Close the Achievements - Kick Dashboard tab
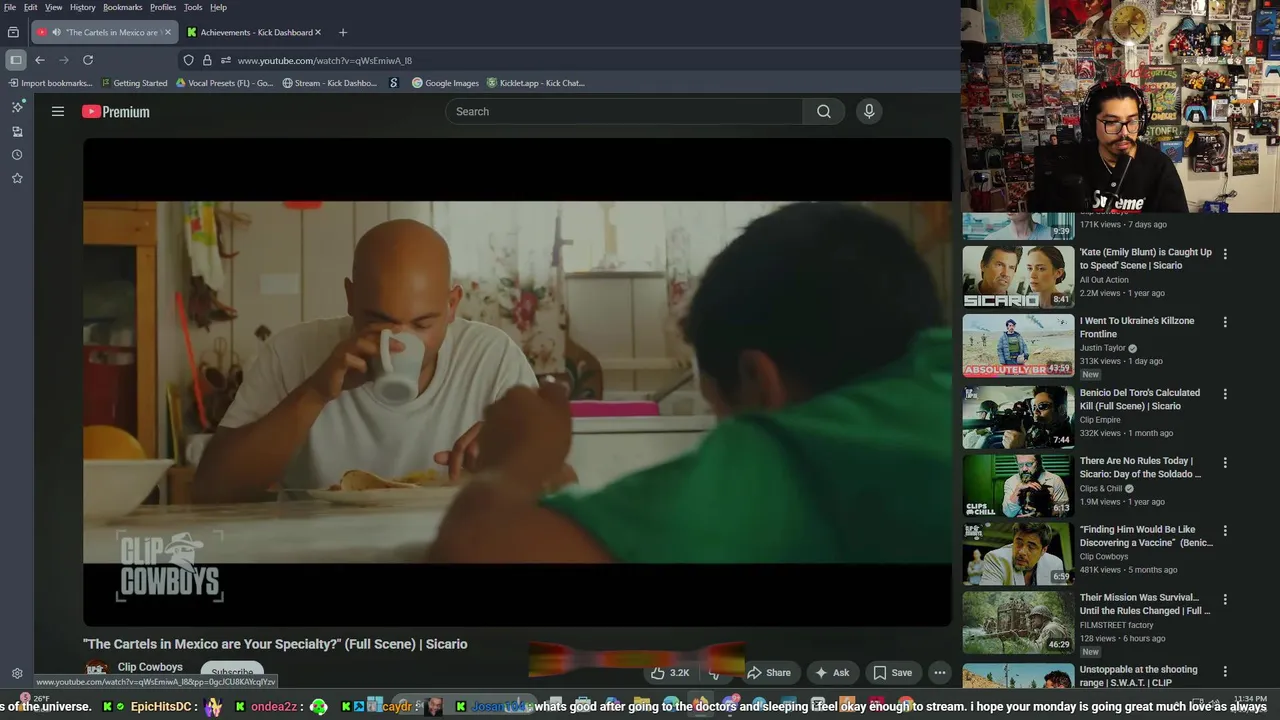The image size is (1280, 720). [x=318, y=32]
